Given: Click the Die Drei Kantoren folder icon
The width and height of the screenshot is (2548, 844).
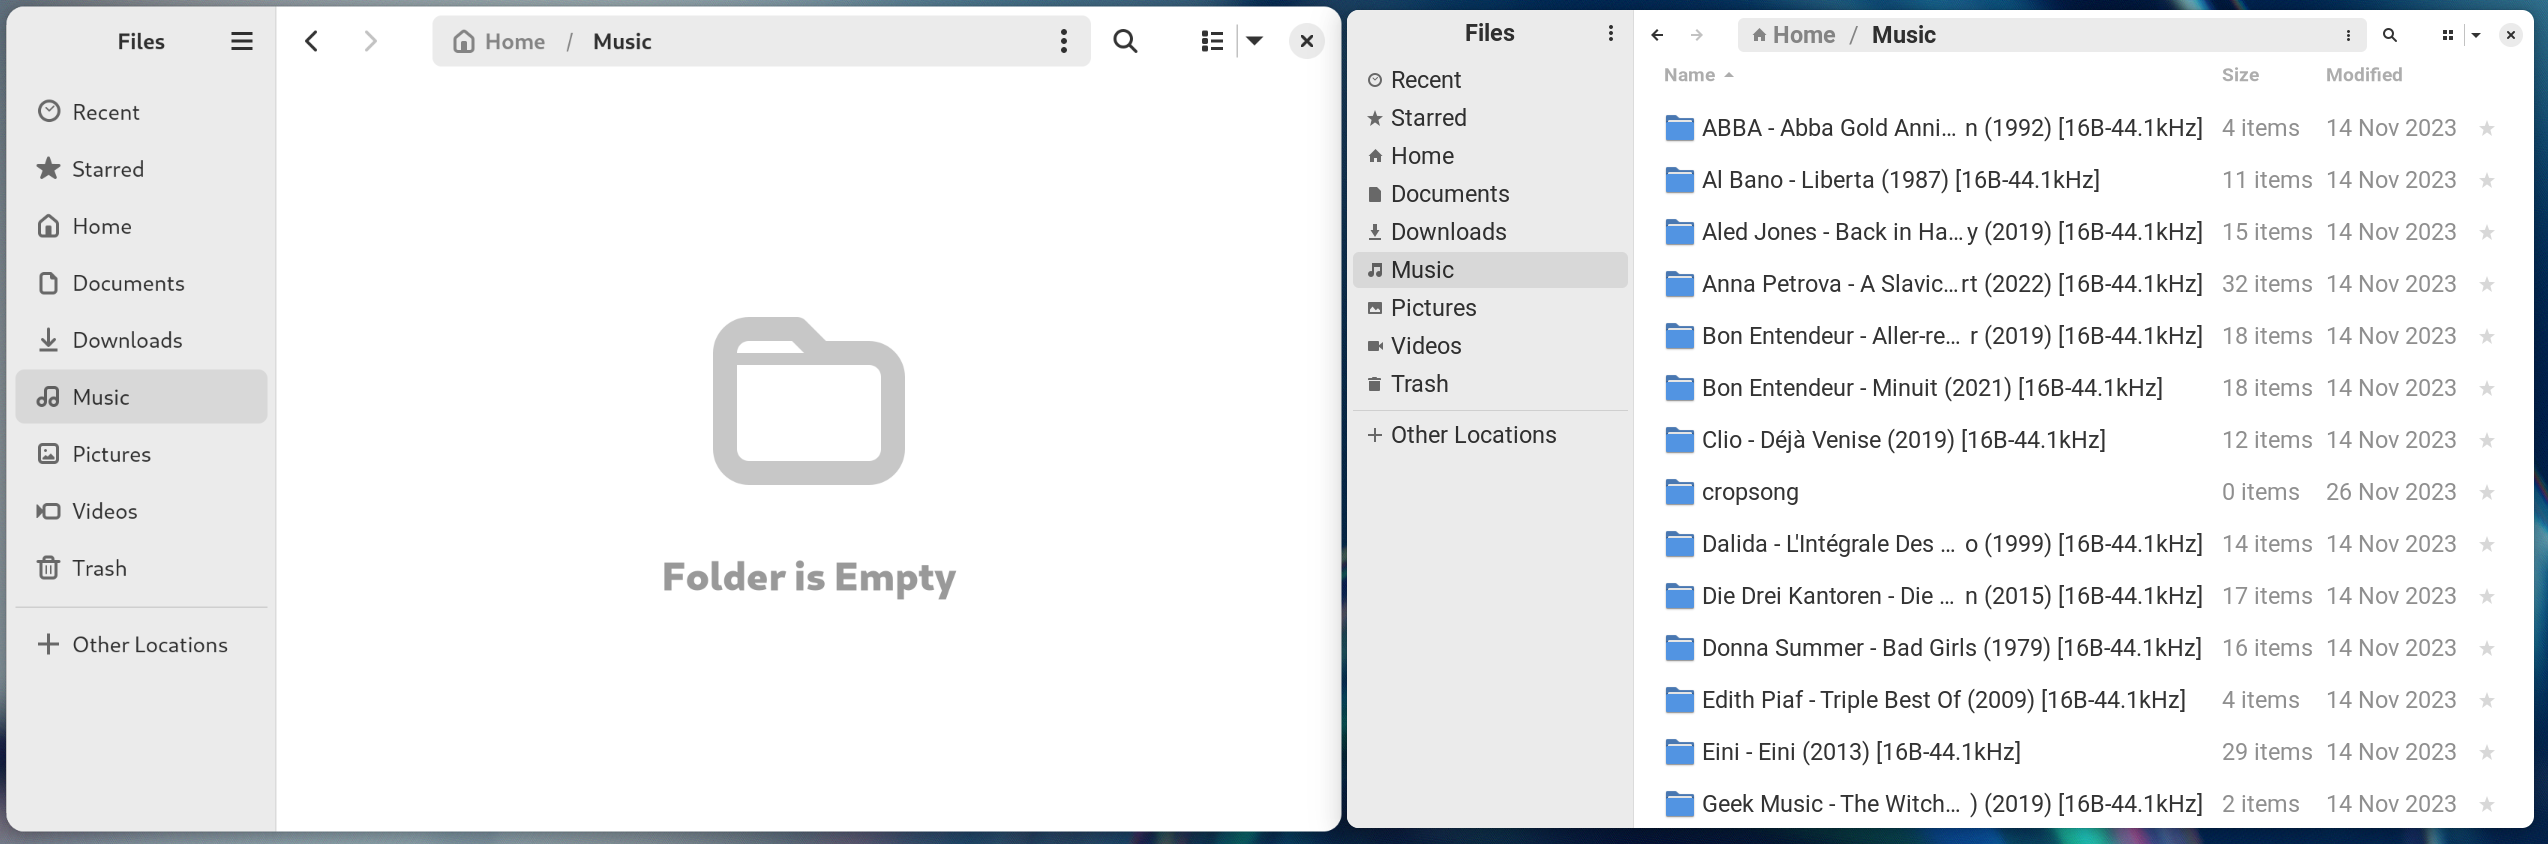Looking at the screenshot, I should click(x=1679, y=596).
